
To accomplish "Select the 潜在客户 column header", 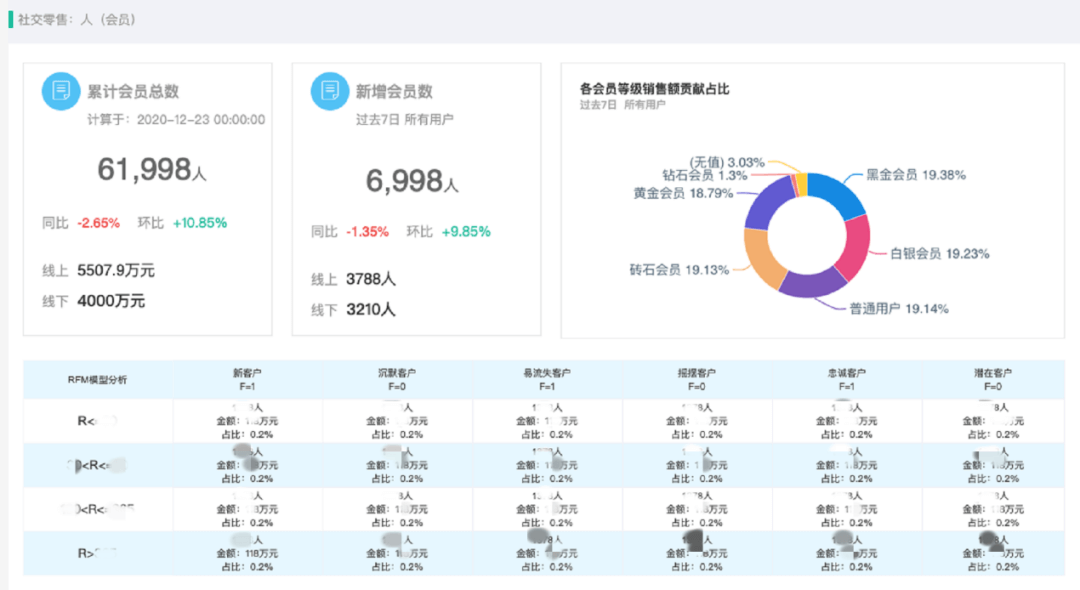I will (x=992, y=379).
